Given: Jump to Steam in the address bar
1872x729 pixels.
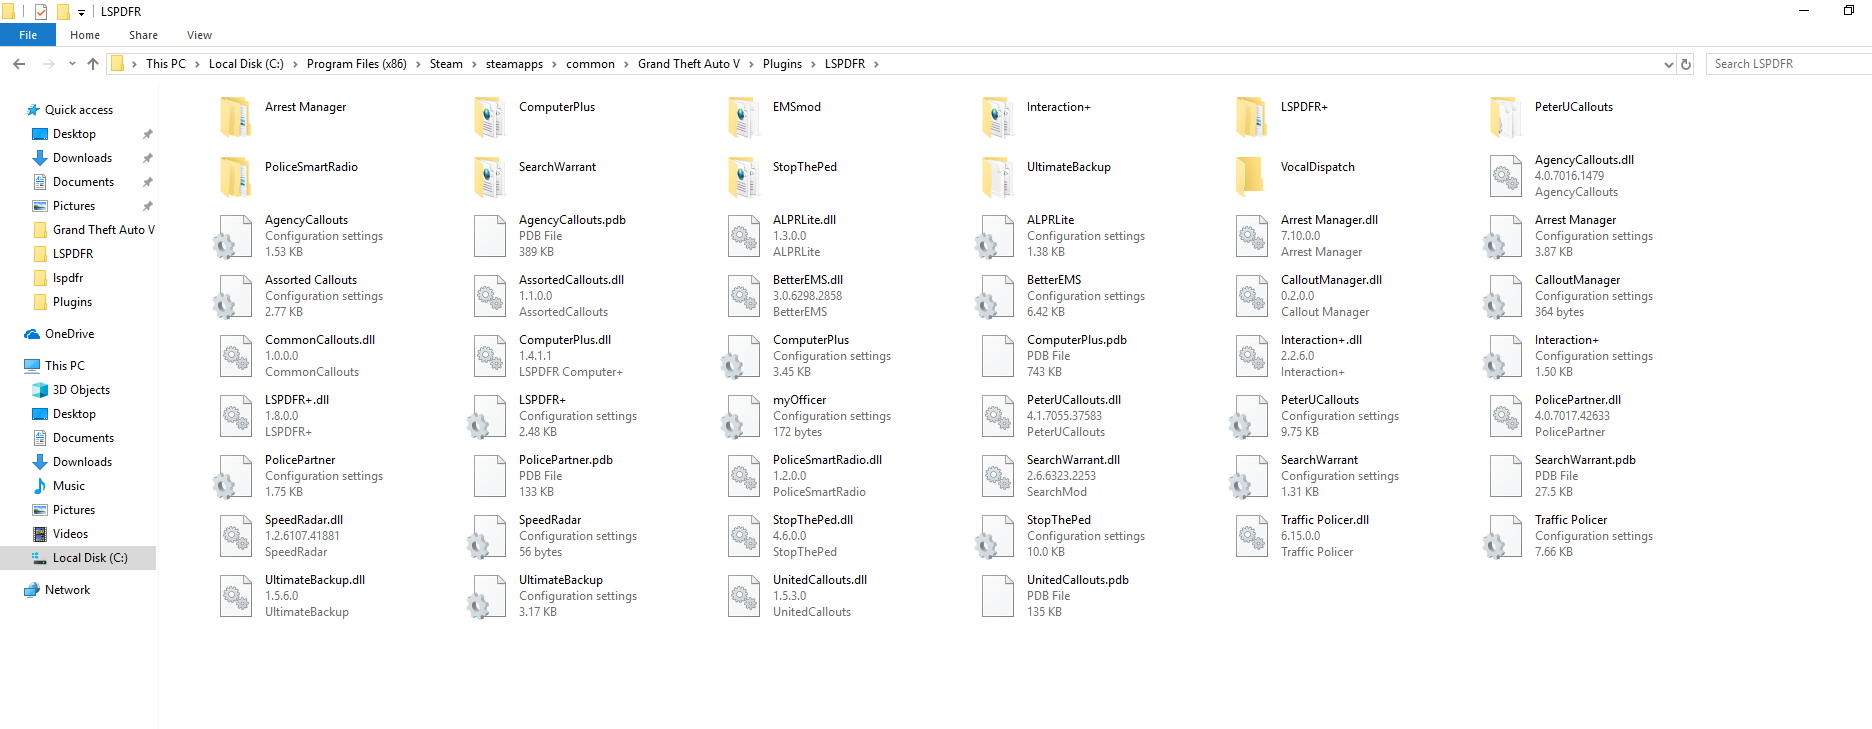Looking at the screenshot, I should click(x=446, y=64).
